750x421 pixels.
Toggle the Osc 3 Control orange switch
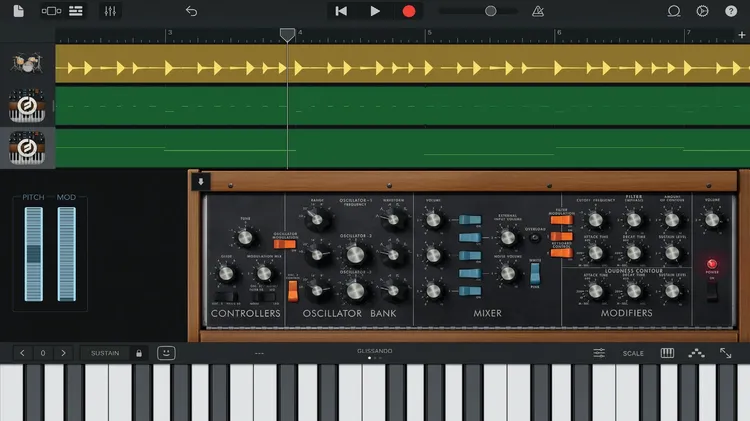click(x=293, y=290)
